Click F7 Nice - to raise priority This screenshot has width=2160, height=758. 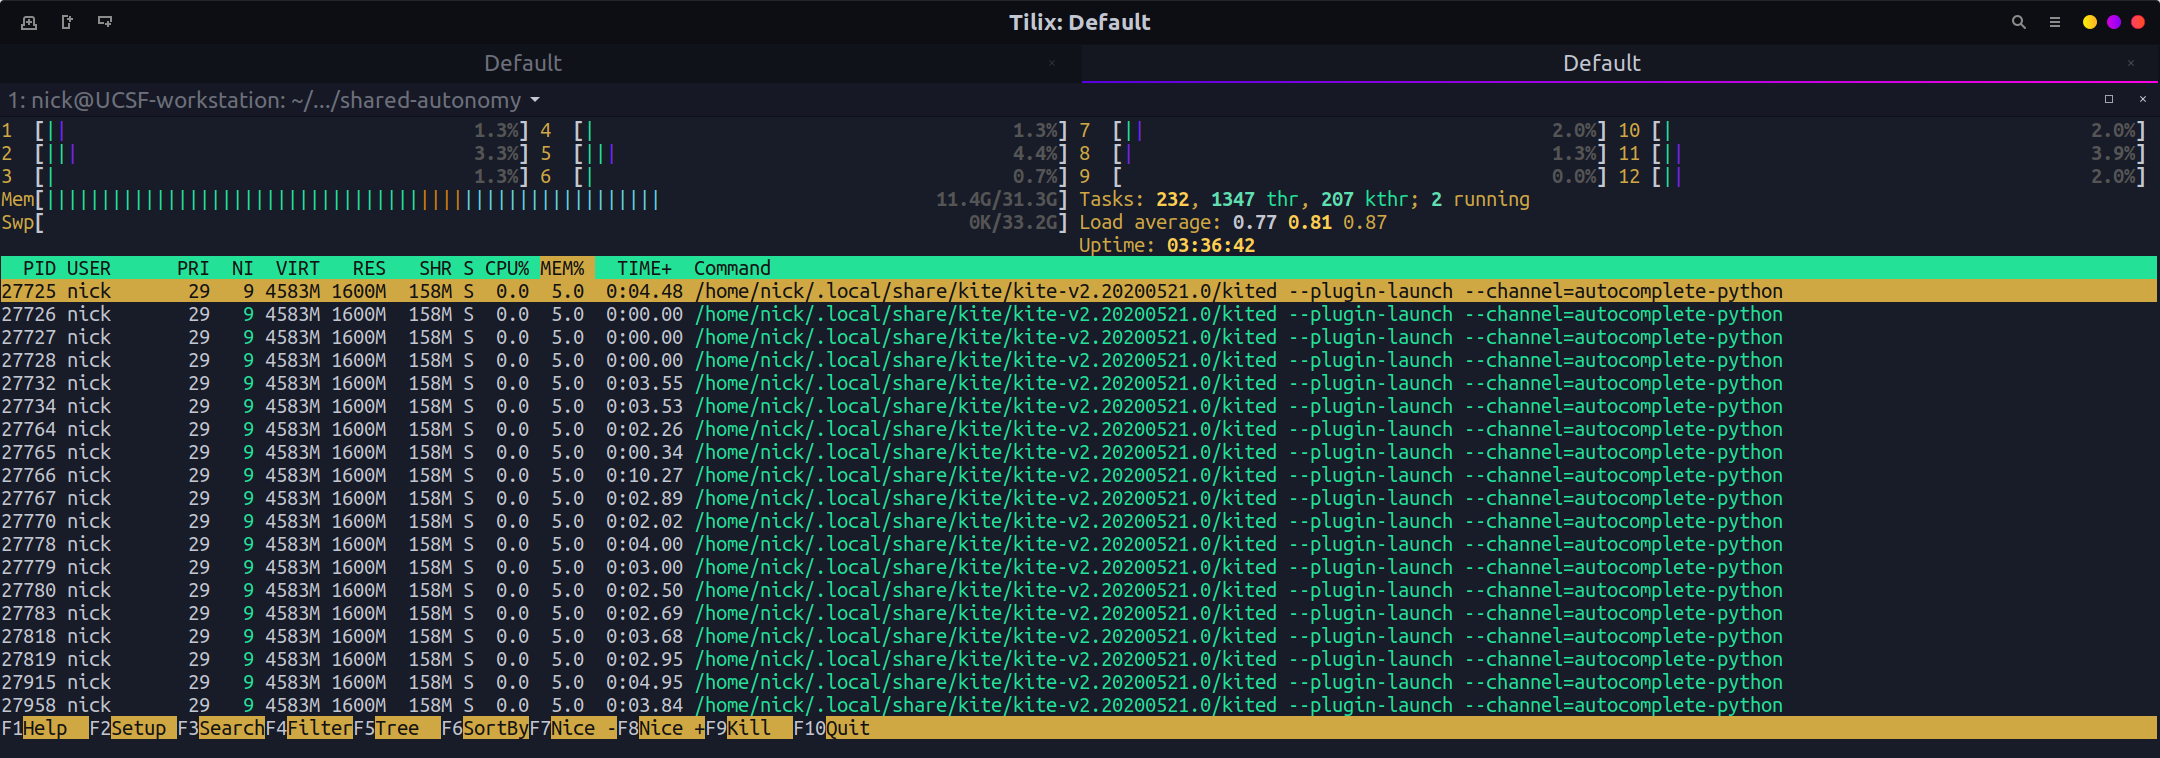click(573, 728)
